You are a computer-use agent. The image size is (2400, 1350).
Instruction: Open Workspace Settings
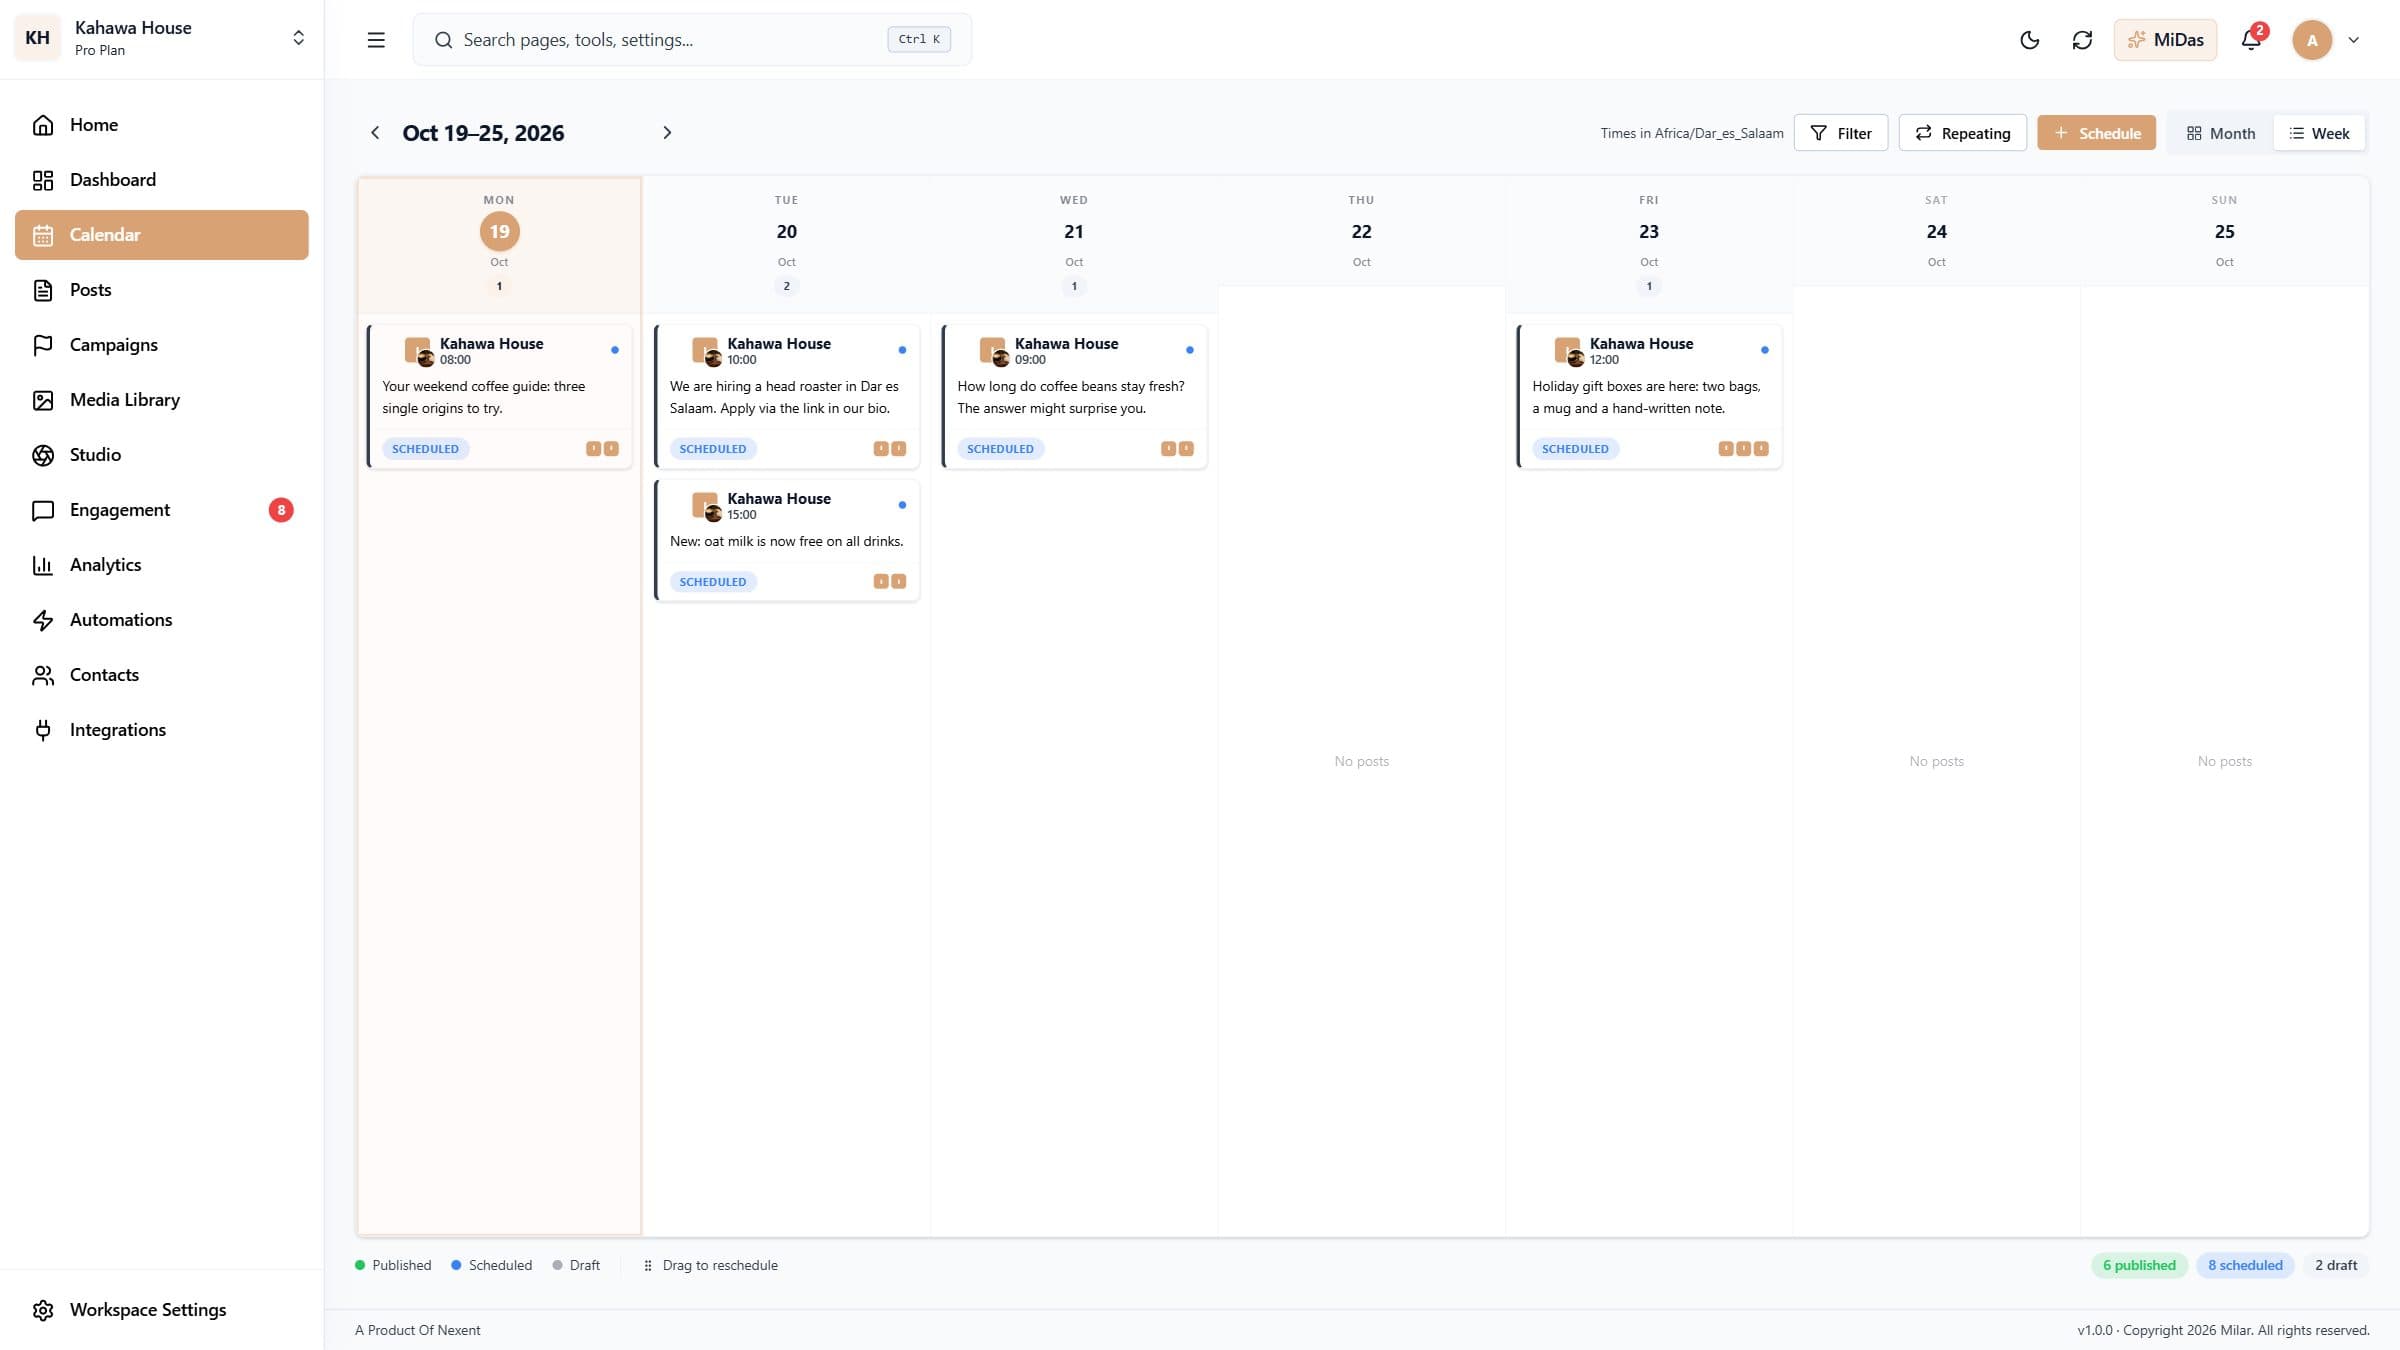161,1310
